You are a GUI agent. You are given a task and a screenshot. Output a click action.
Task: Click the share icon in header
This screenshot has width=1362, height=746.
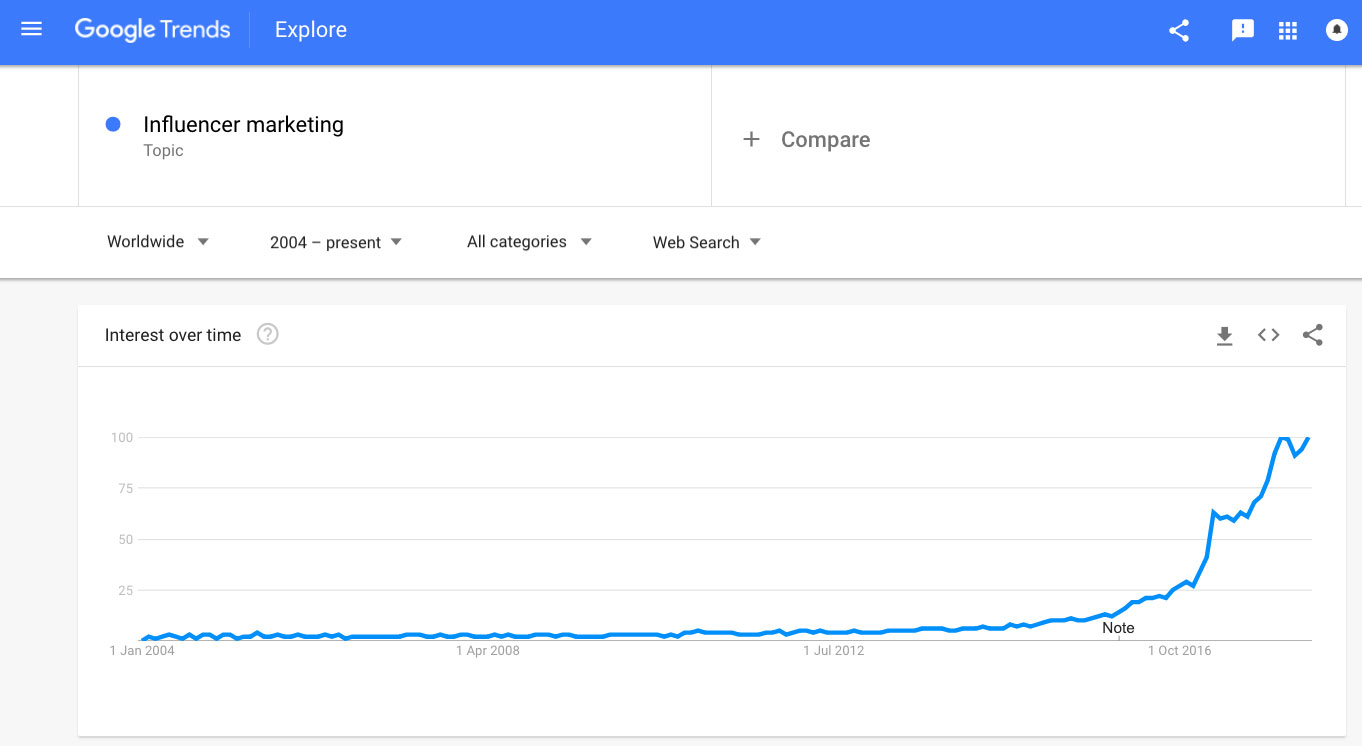1179,30
